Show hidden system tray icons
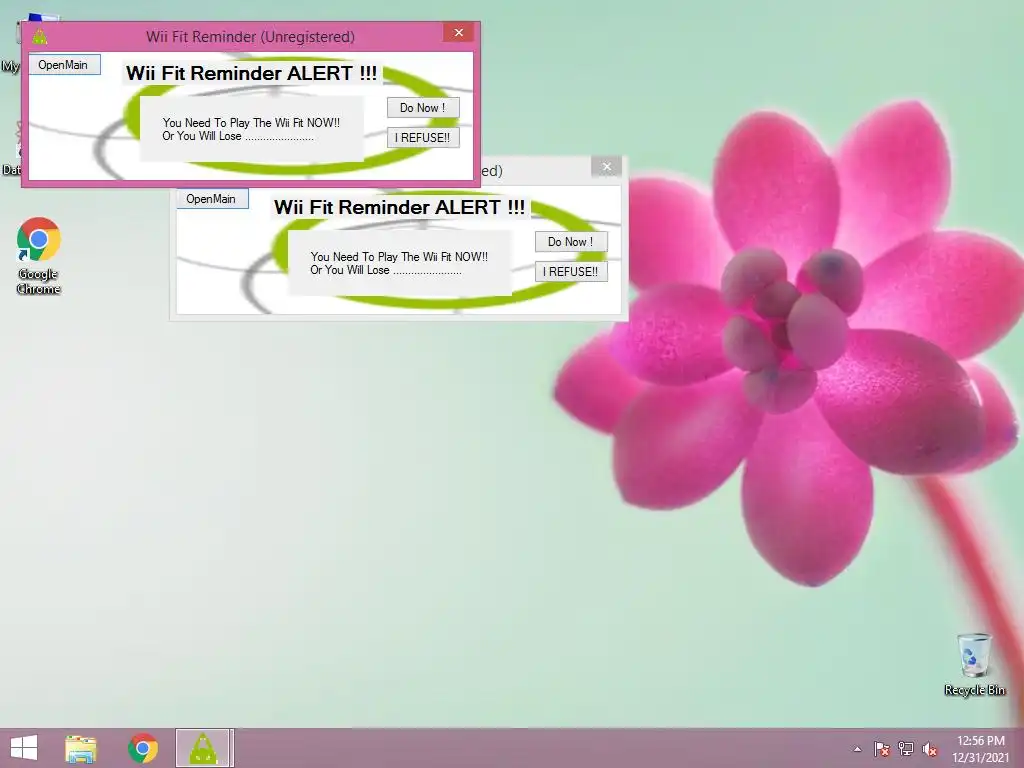The image size is (1024, 768). point(857,749)
